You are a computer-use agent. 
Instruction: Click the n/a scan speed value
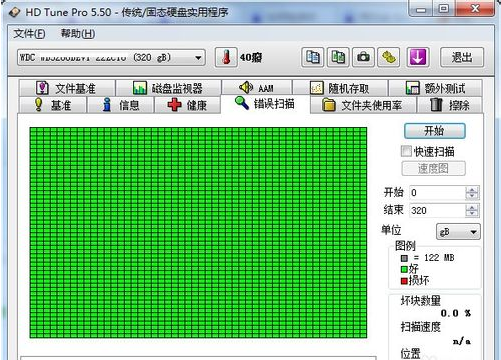tap(462, 341)
